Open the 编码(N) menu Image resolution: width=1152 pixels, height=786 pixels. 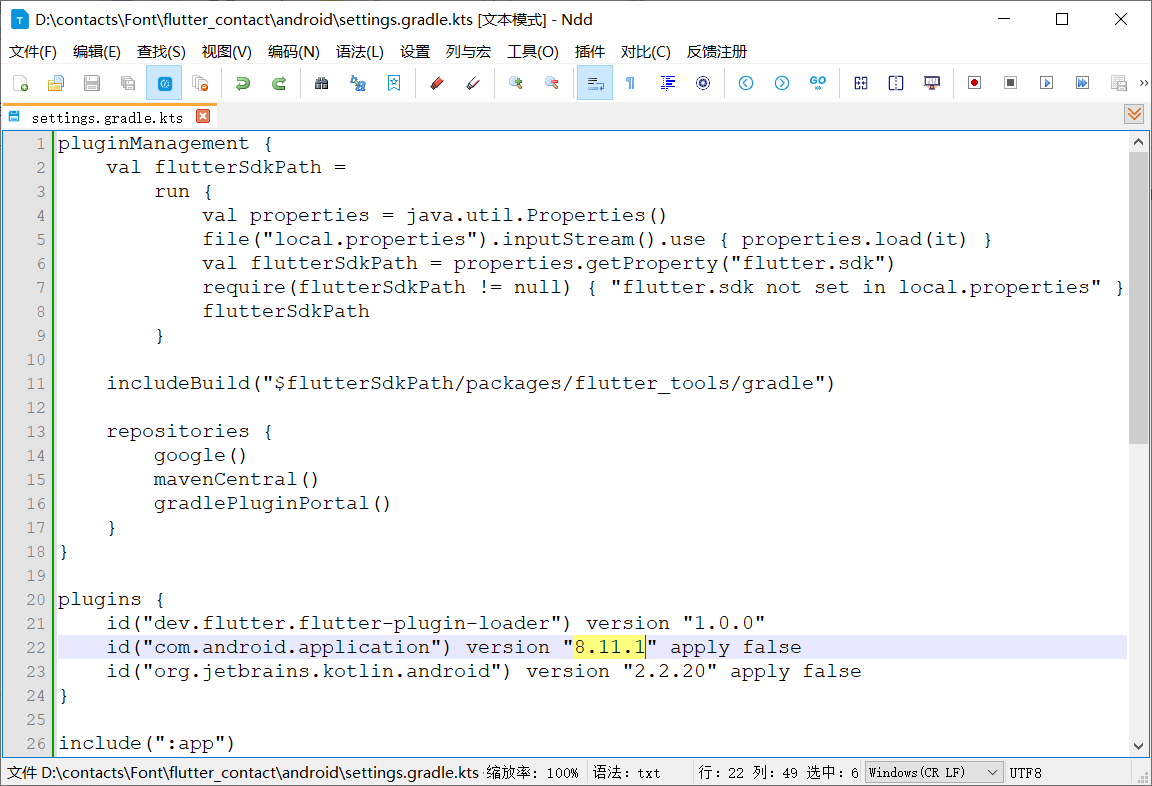pos(293,51)
